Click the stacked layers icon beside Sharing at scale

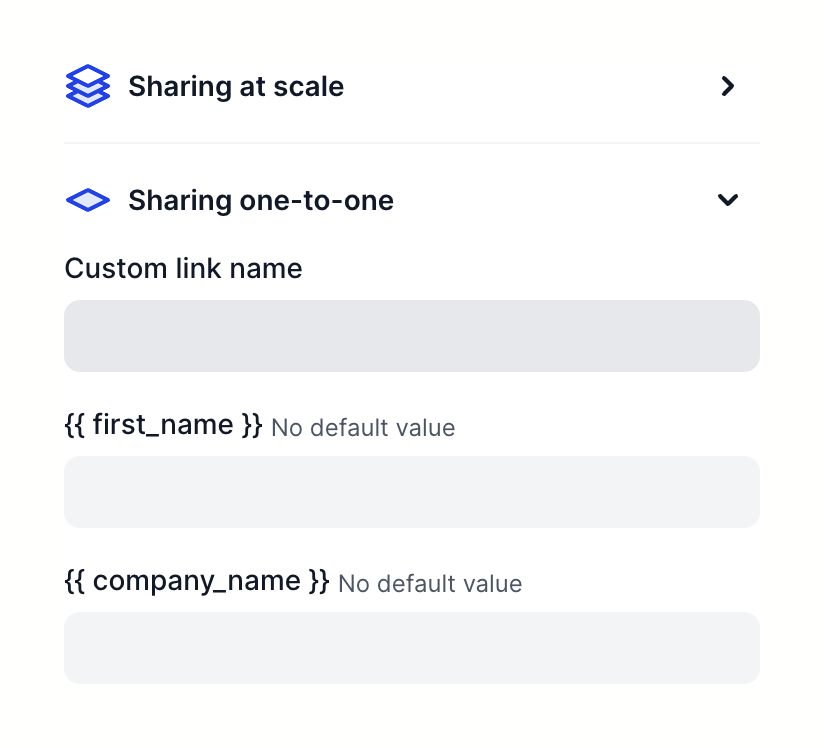88,86
